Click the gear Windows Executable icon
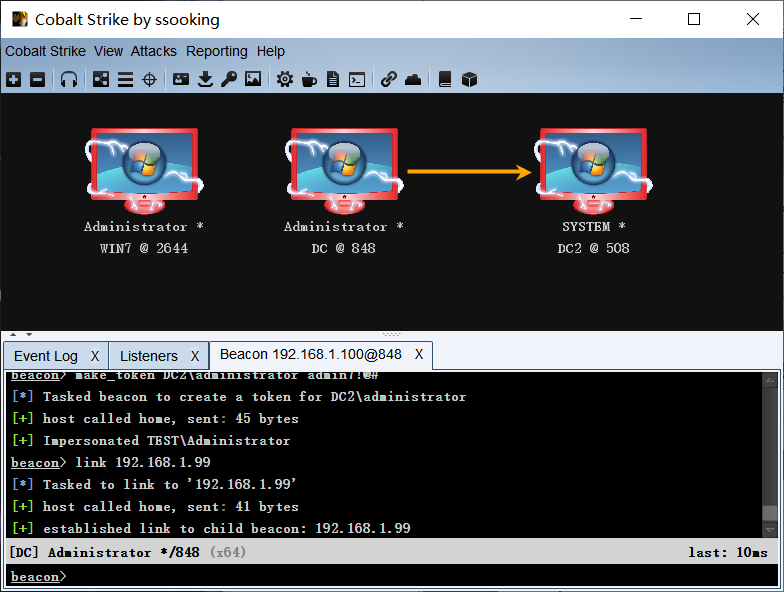784x592 pixels. pyautogui.click(x=285, y=79)
